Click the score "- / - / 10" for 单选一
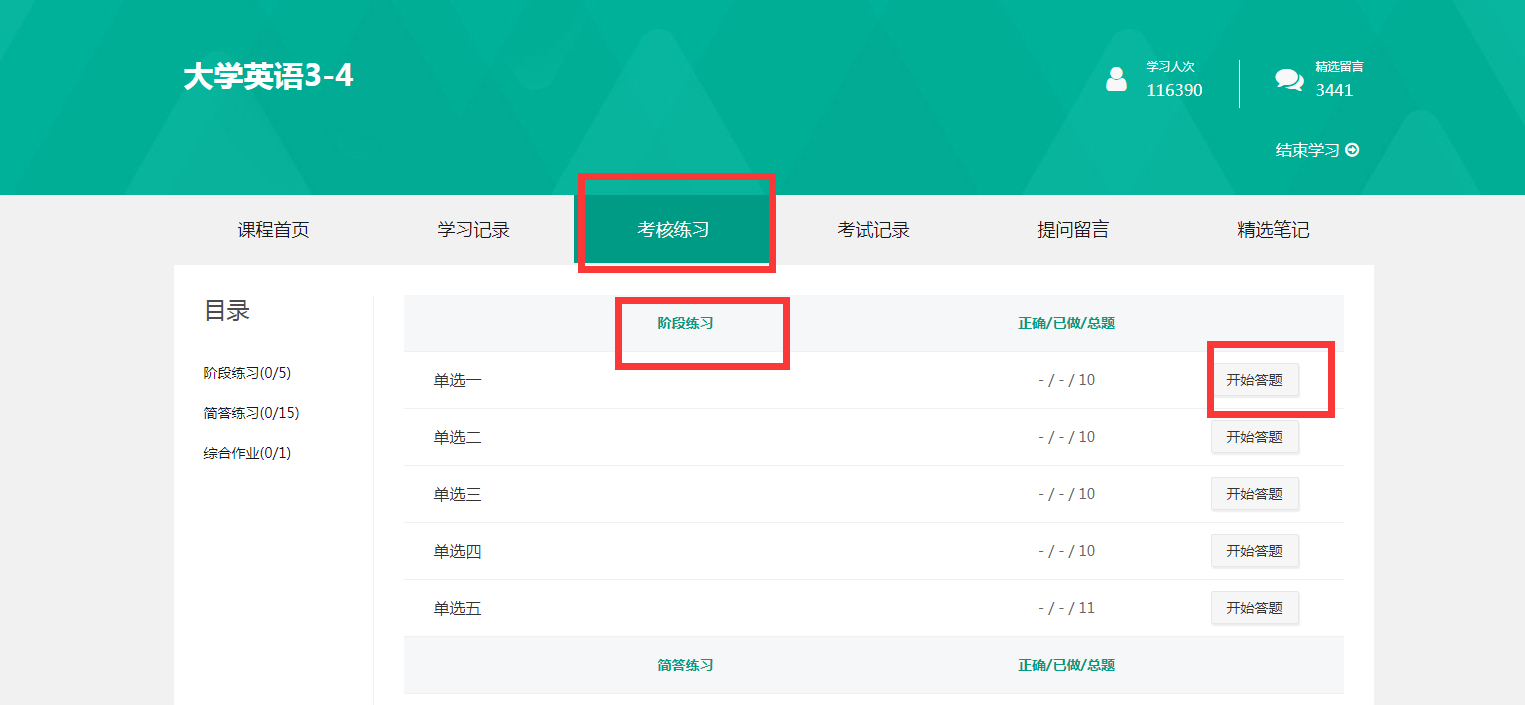 (1066, 380)
